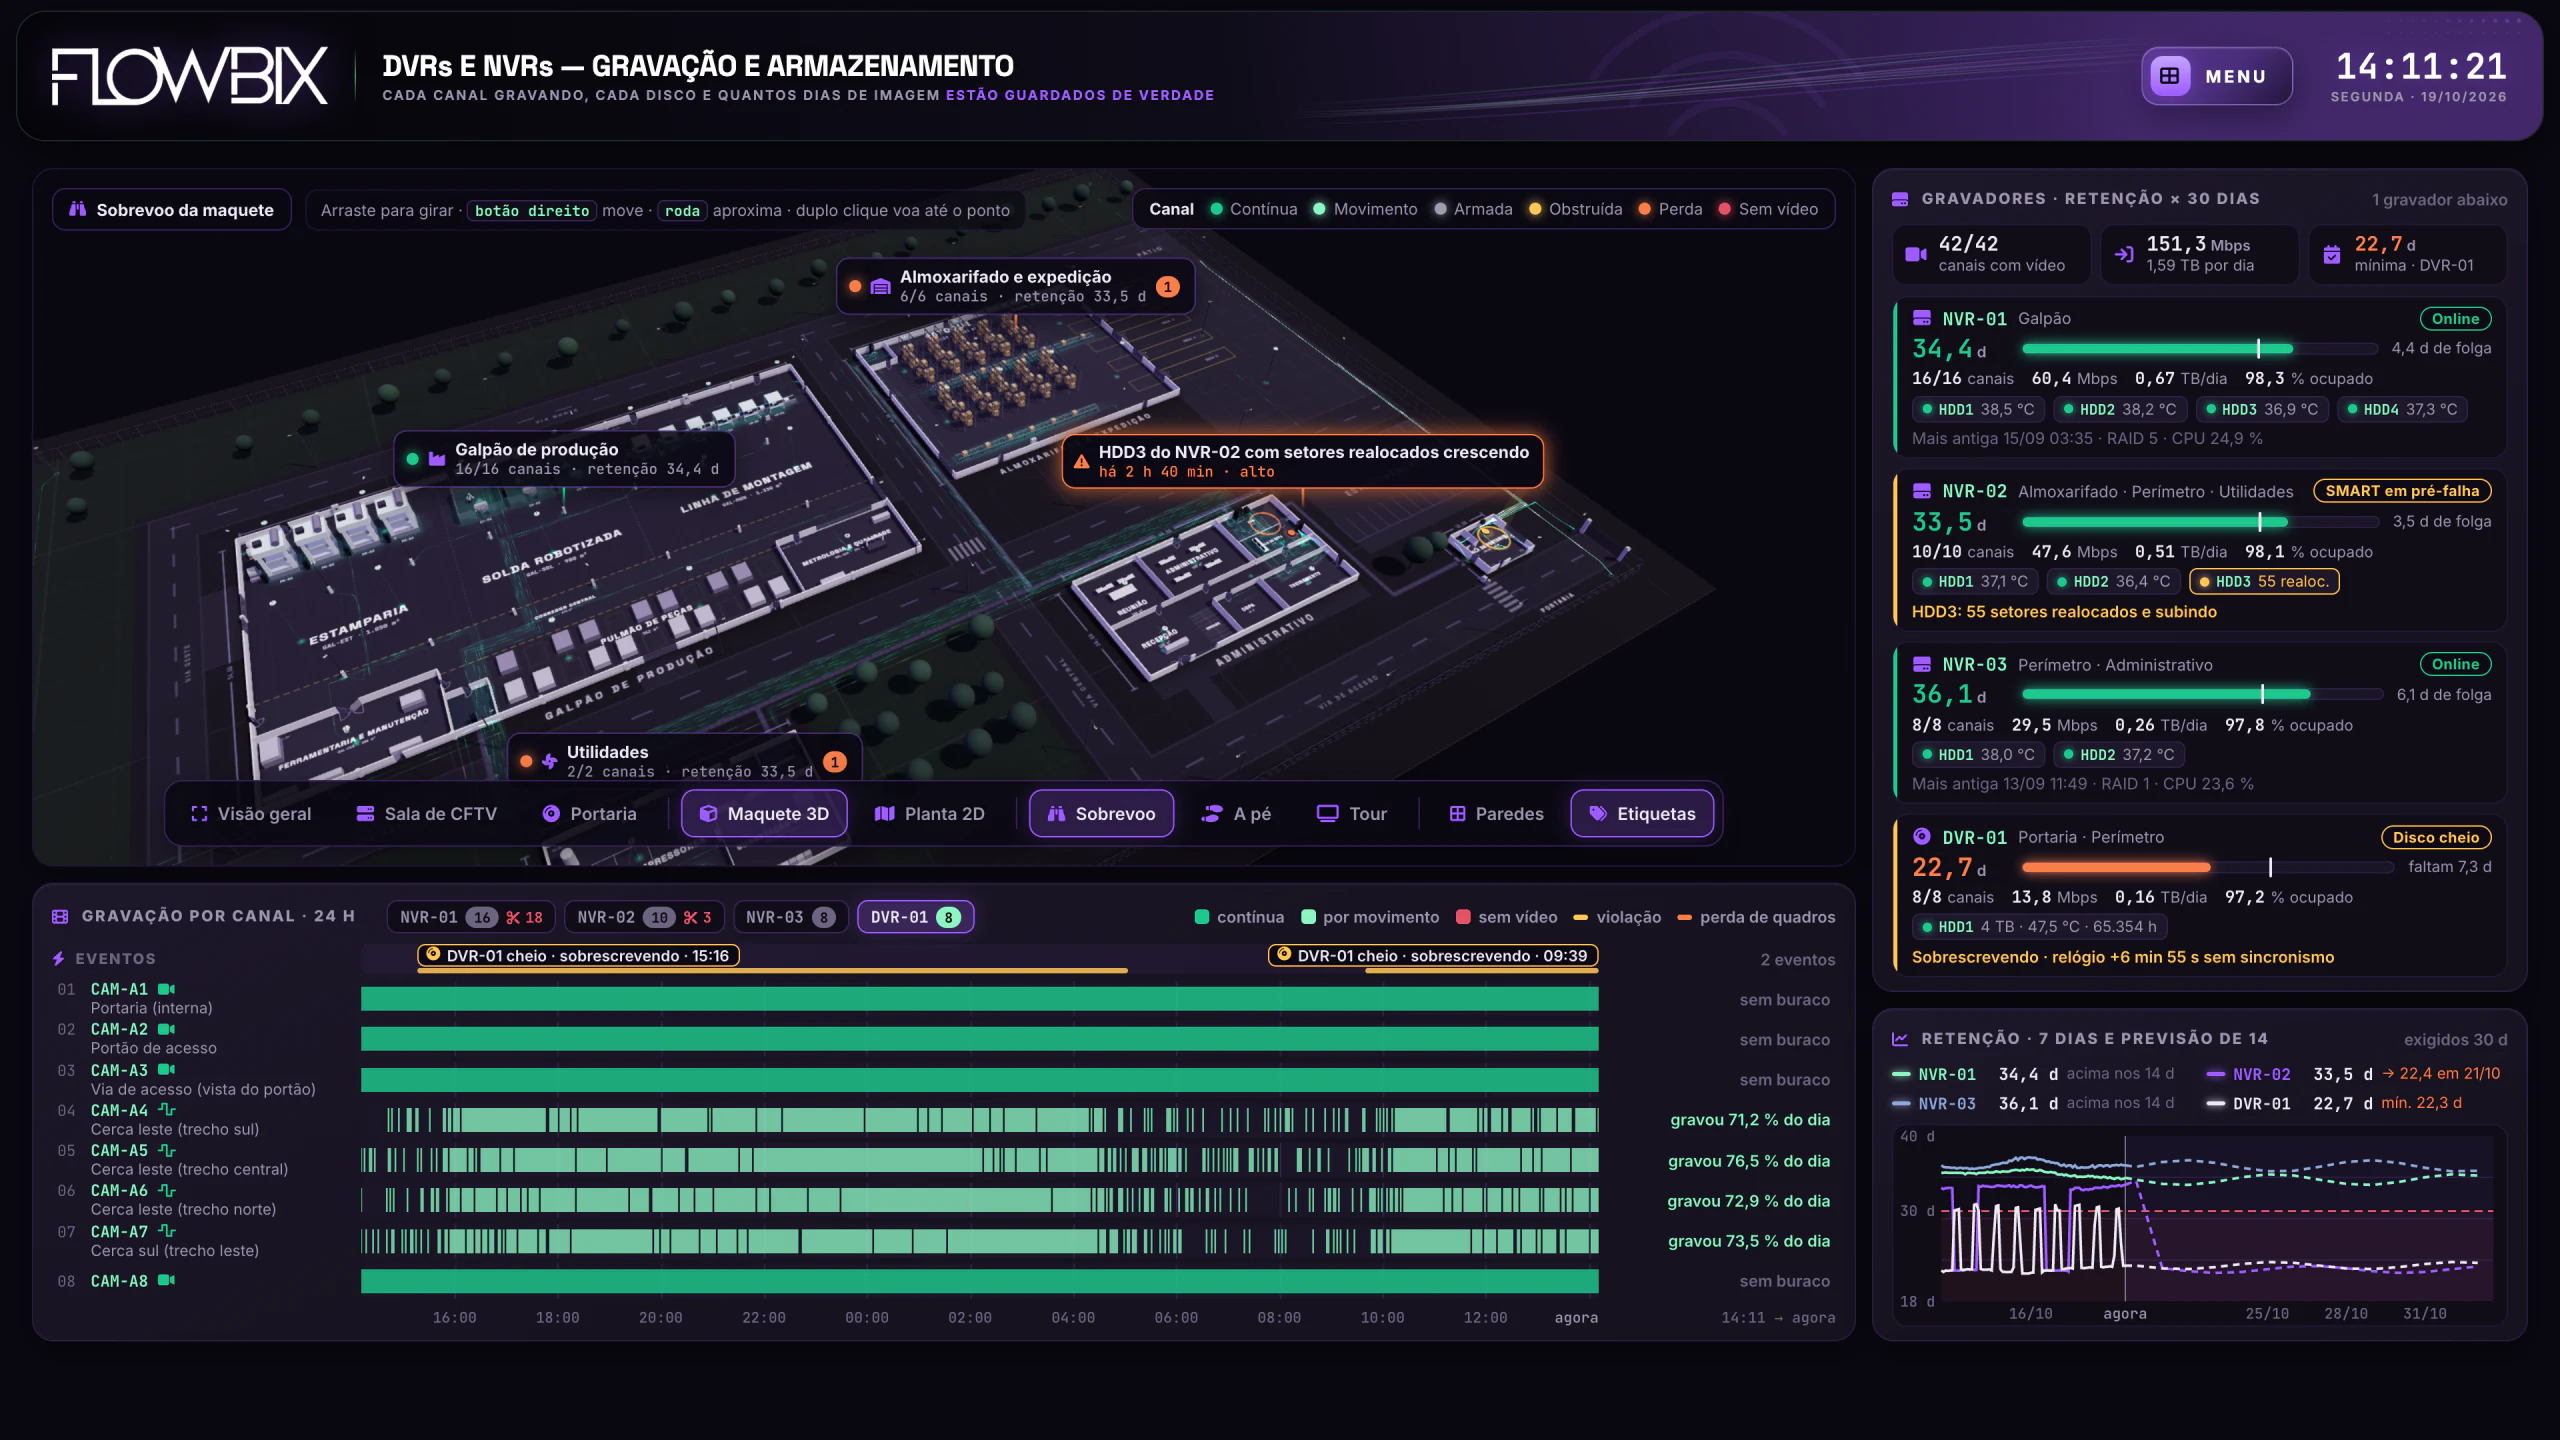The height and width of the screenshot is (1440, 2560).
Task: Toggle Paredes visibility
Action: [x=1496, y=814]
